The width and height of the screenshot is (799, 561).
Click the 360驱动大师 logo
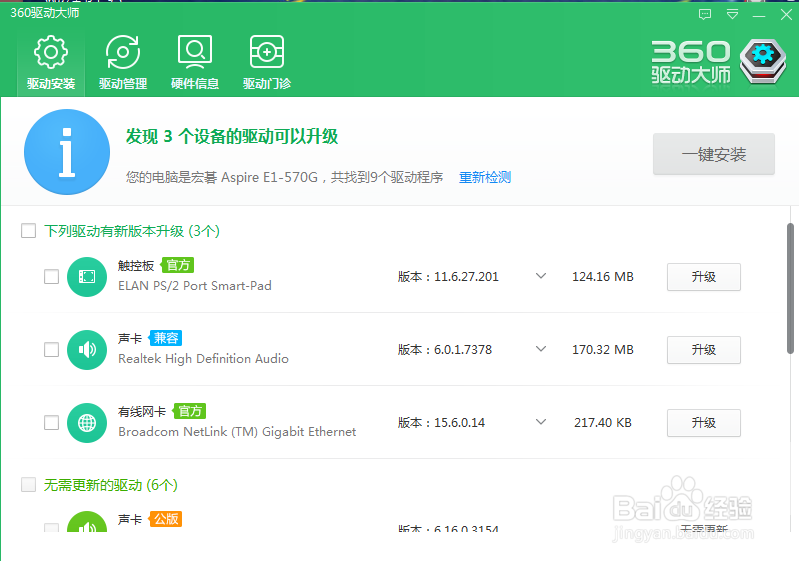[719, 62]
